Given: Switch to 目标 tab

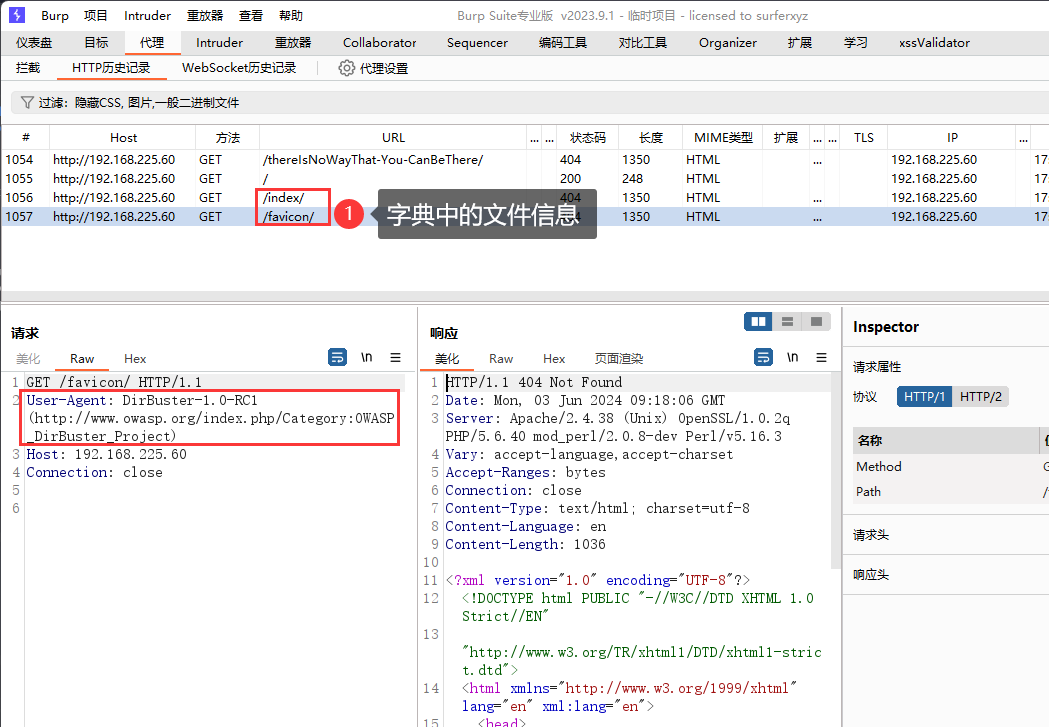Looking at the screenshot, I should pyautogui.click(x=96, y=43).
